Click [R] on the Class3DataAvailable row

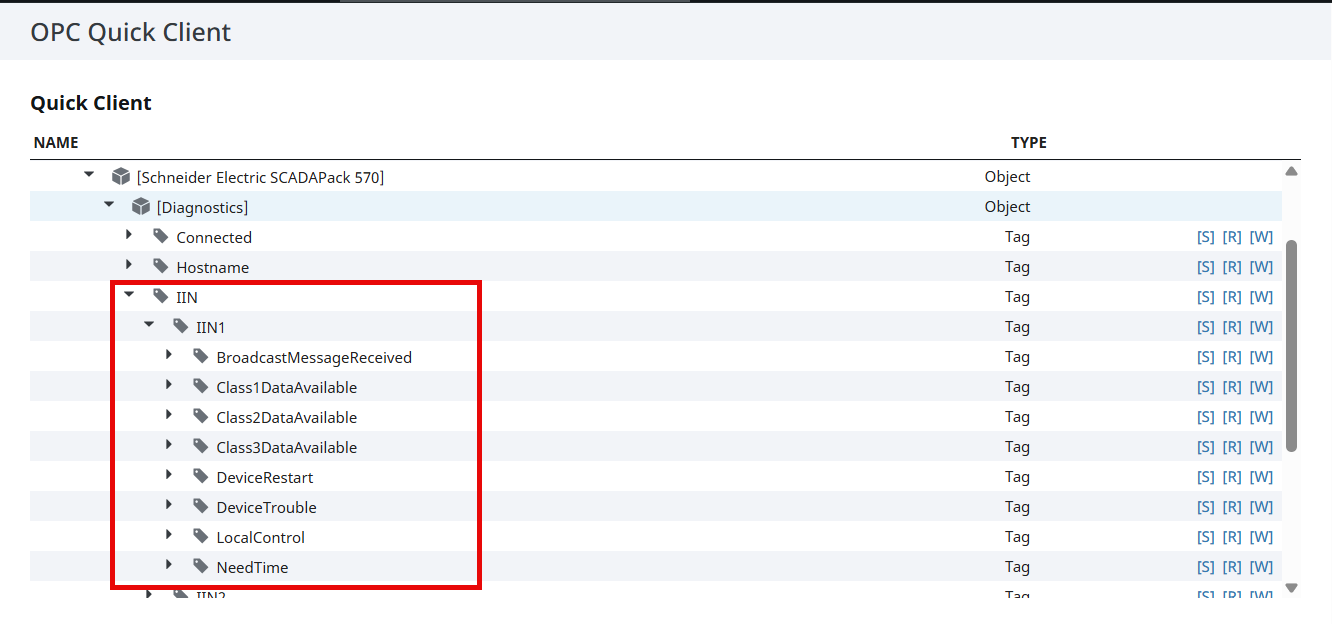tap(1232, 447)
